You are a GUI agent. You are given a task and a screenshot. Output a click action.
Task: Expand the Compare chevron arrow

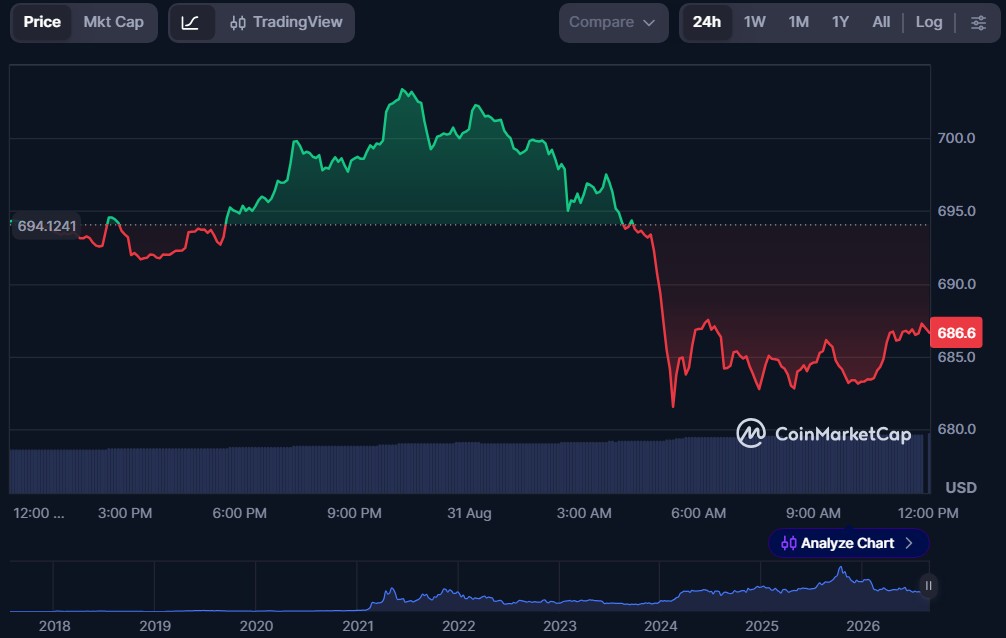coord(649,23)
